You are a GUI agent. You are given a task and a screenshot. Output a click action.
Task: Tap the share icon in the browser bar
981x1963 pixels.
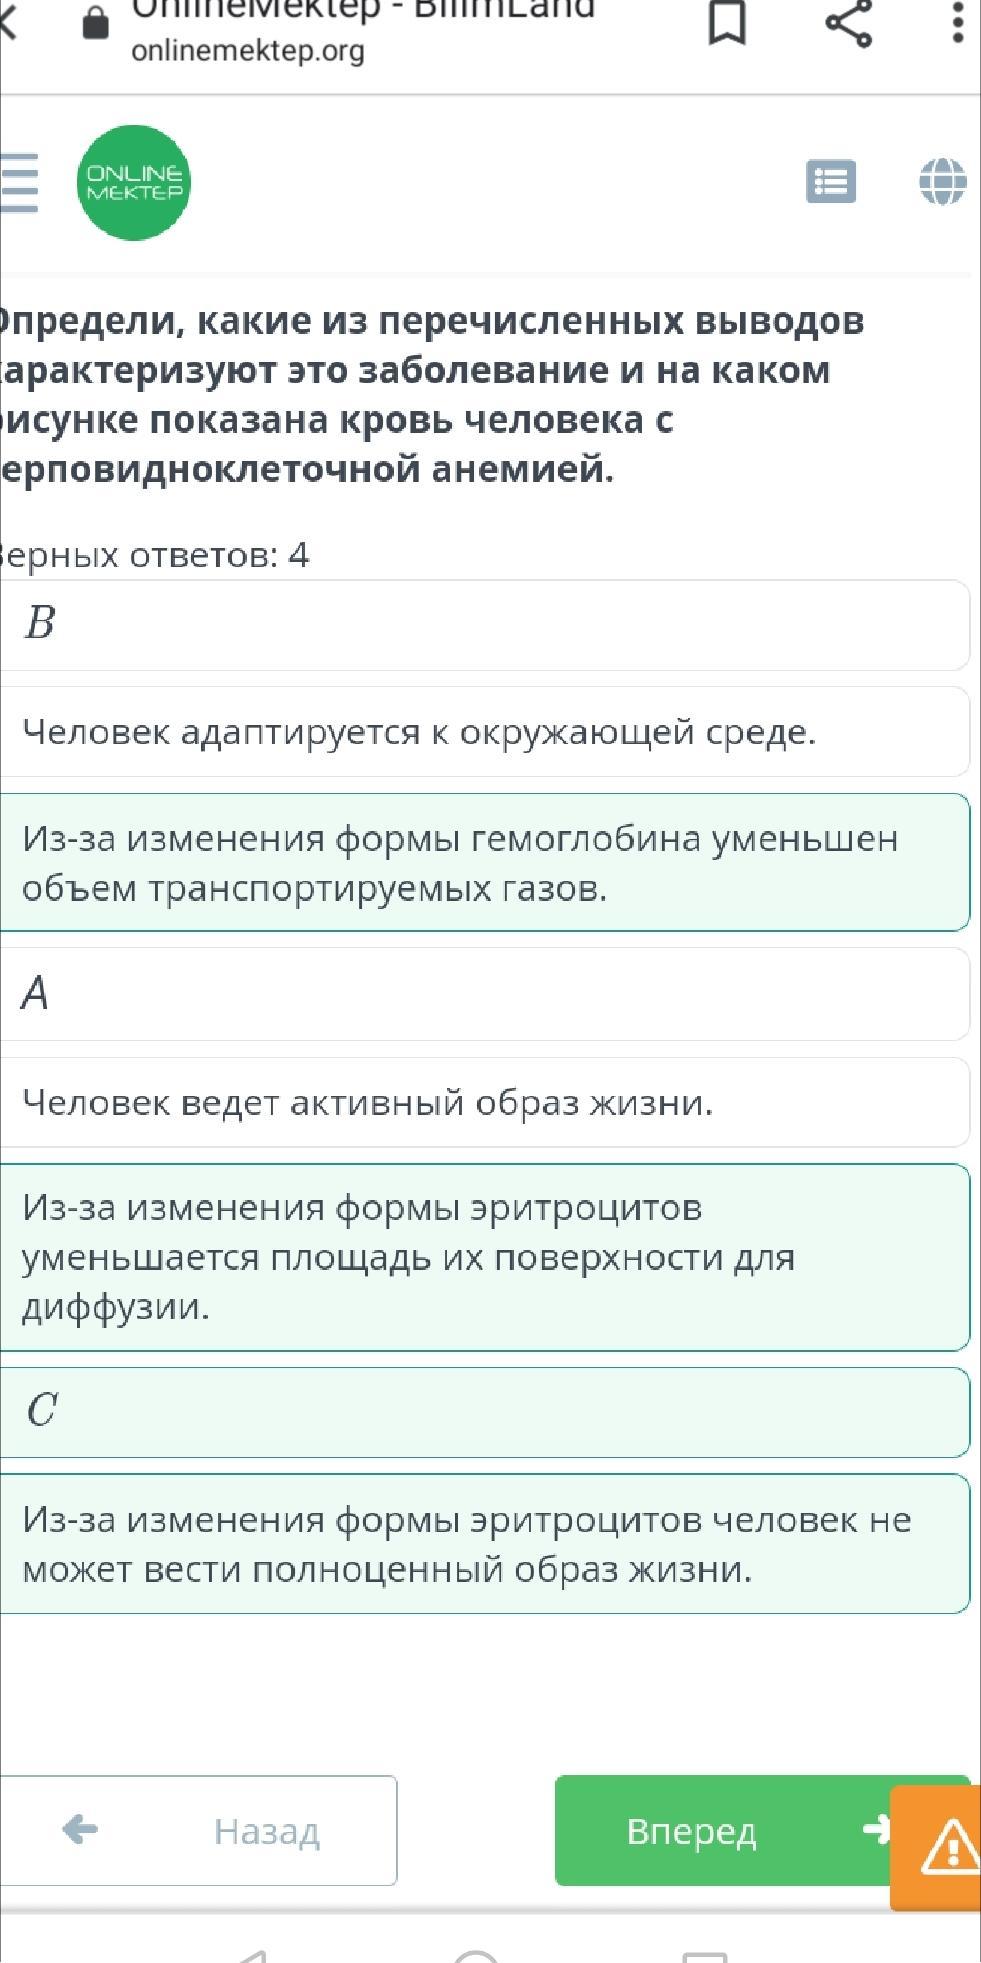point(849,22)
